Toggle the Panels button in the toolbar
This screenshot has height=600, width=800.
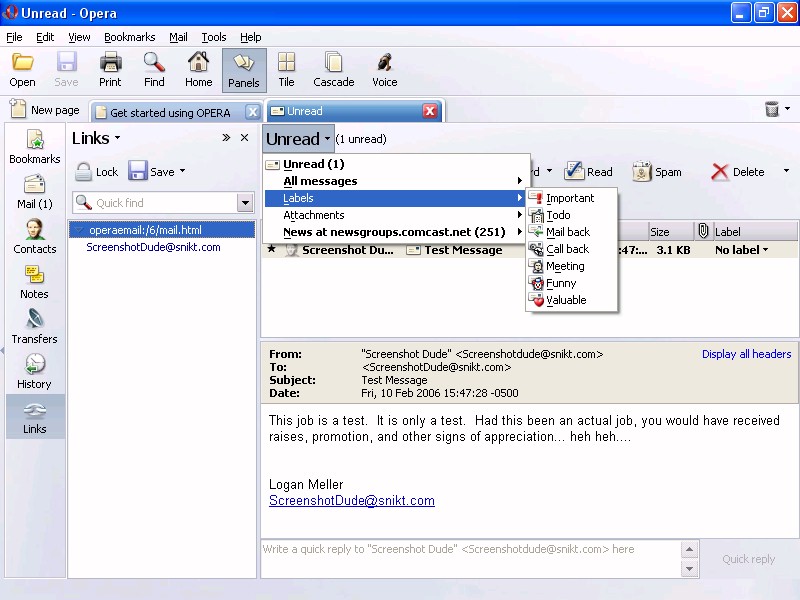click(244, 70)
